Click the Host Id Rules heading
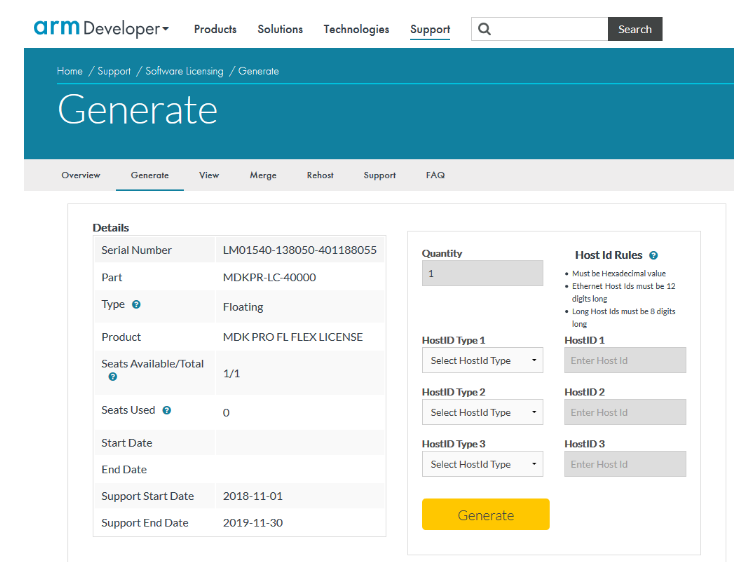734x562 pixels. pyautogui.click(x=608, y=255)
